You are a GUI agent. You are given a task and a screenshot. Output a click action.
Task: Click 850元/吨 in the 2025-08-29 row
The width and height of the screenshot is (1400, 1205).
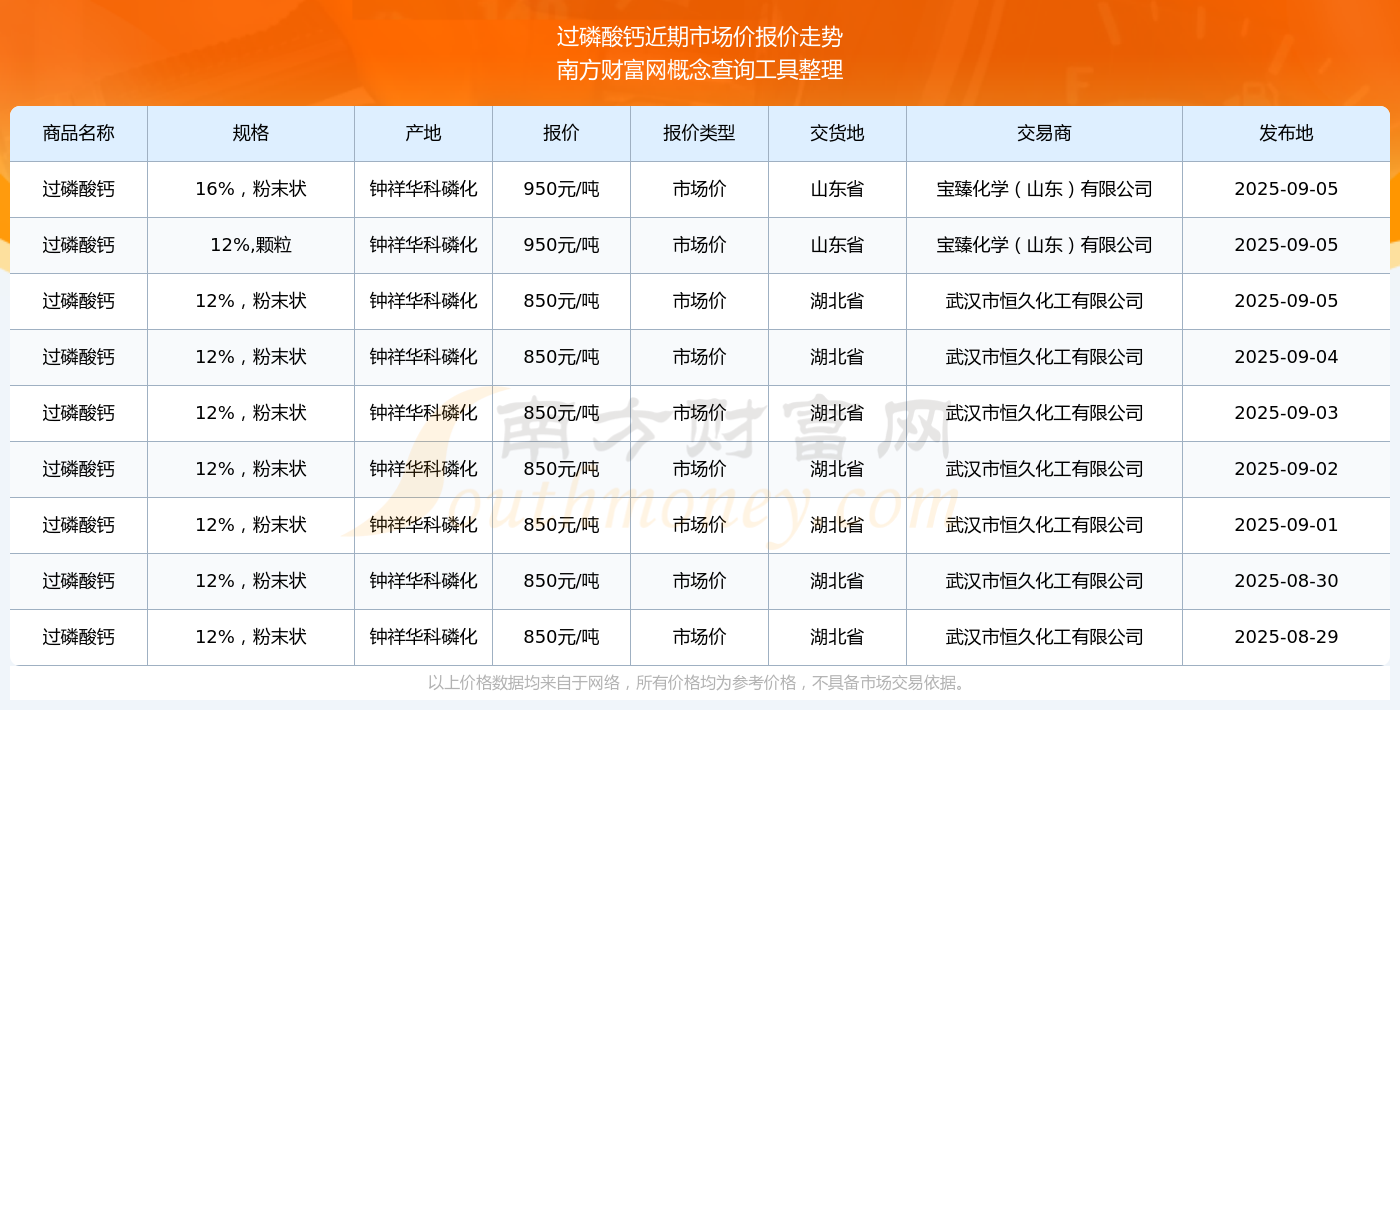click(561, 637)
